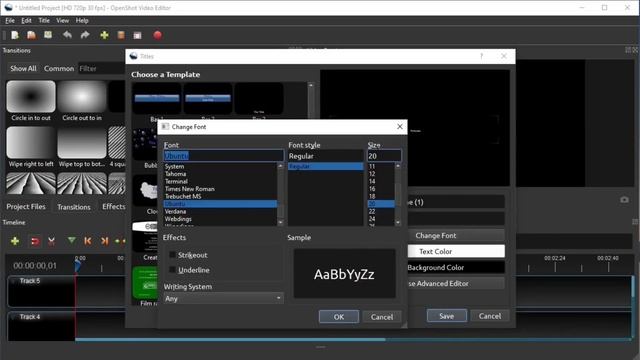Switch to the Effects tab
The height and width of the screenshot is (360, 640).
(114, 207)
